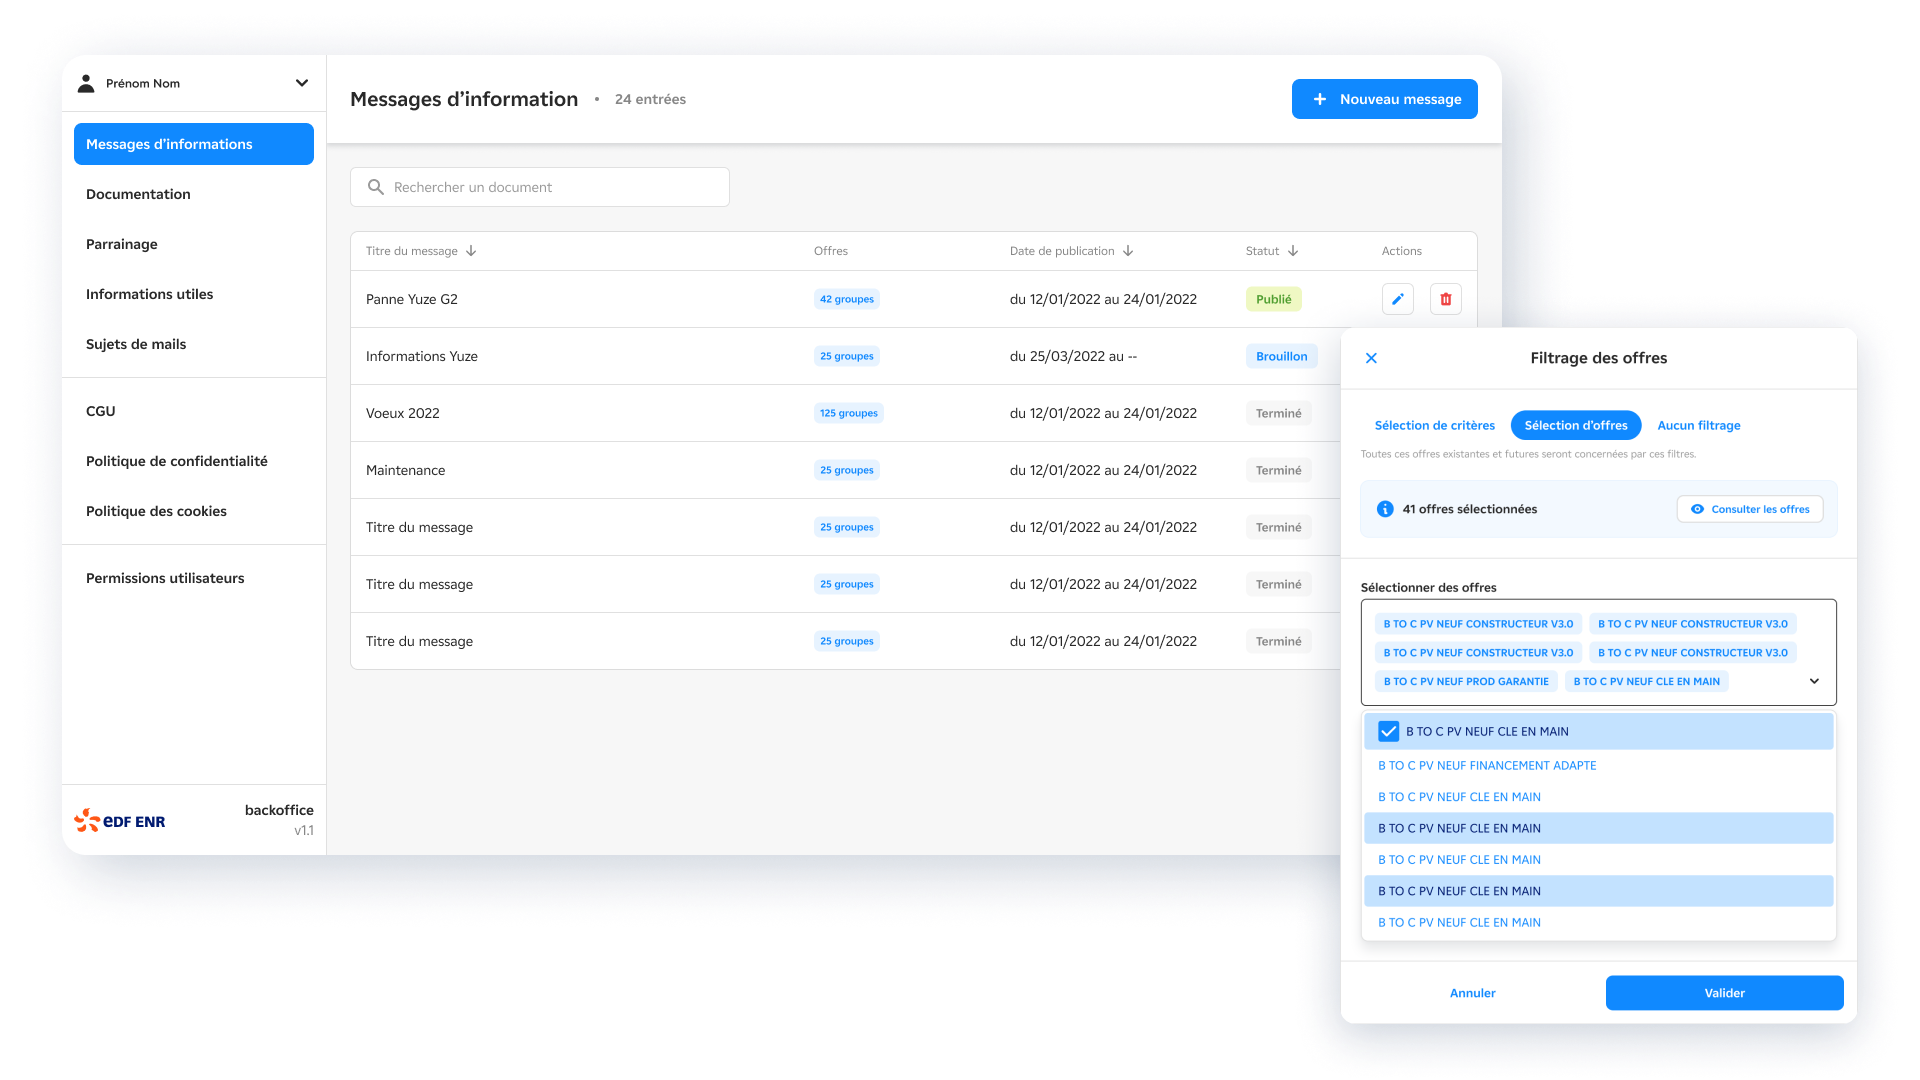Click the user profile avatar icon

86,83
